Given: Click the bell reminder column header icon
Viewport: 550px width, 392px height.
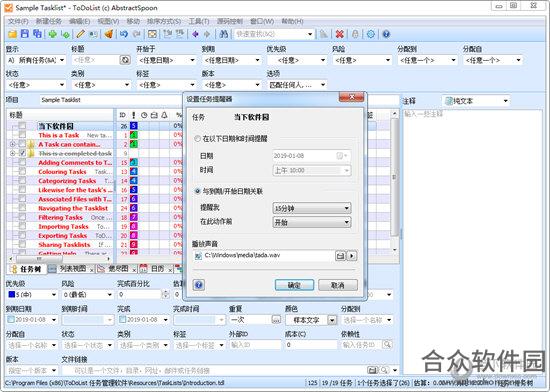Looking at the screenshot, I should 164,115.
